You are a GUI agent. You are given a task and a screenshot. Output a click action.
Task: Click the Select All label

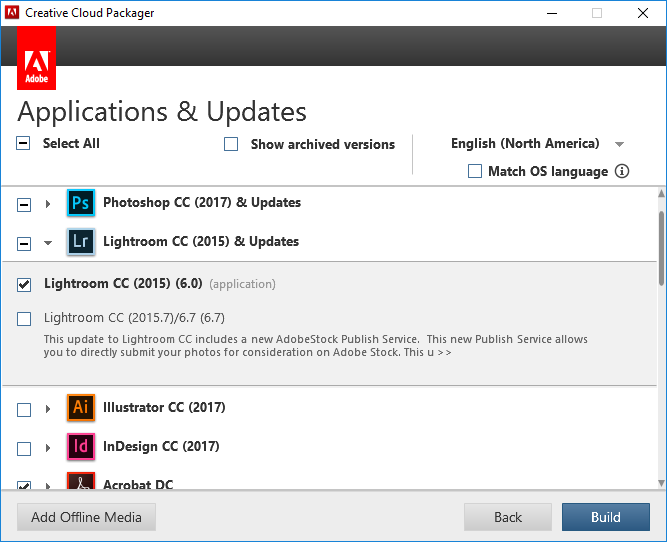click(x=71, y=143)
